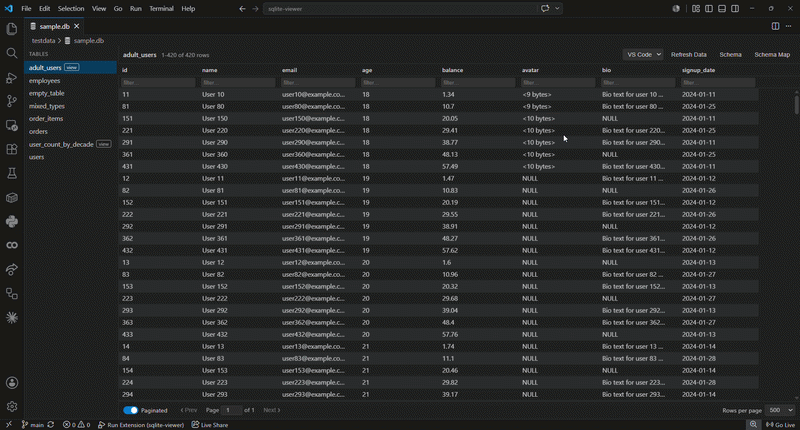This screenshot has width=800, height=430.
Task: Open Source Control view
Action: coord(12,101)
